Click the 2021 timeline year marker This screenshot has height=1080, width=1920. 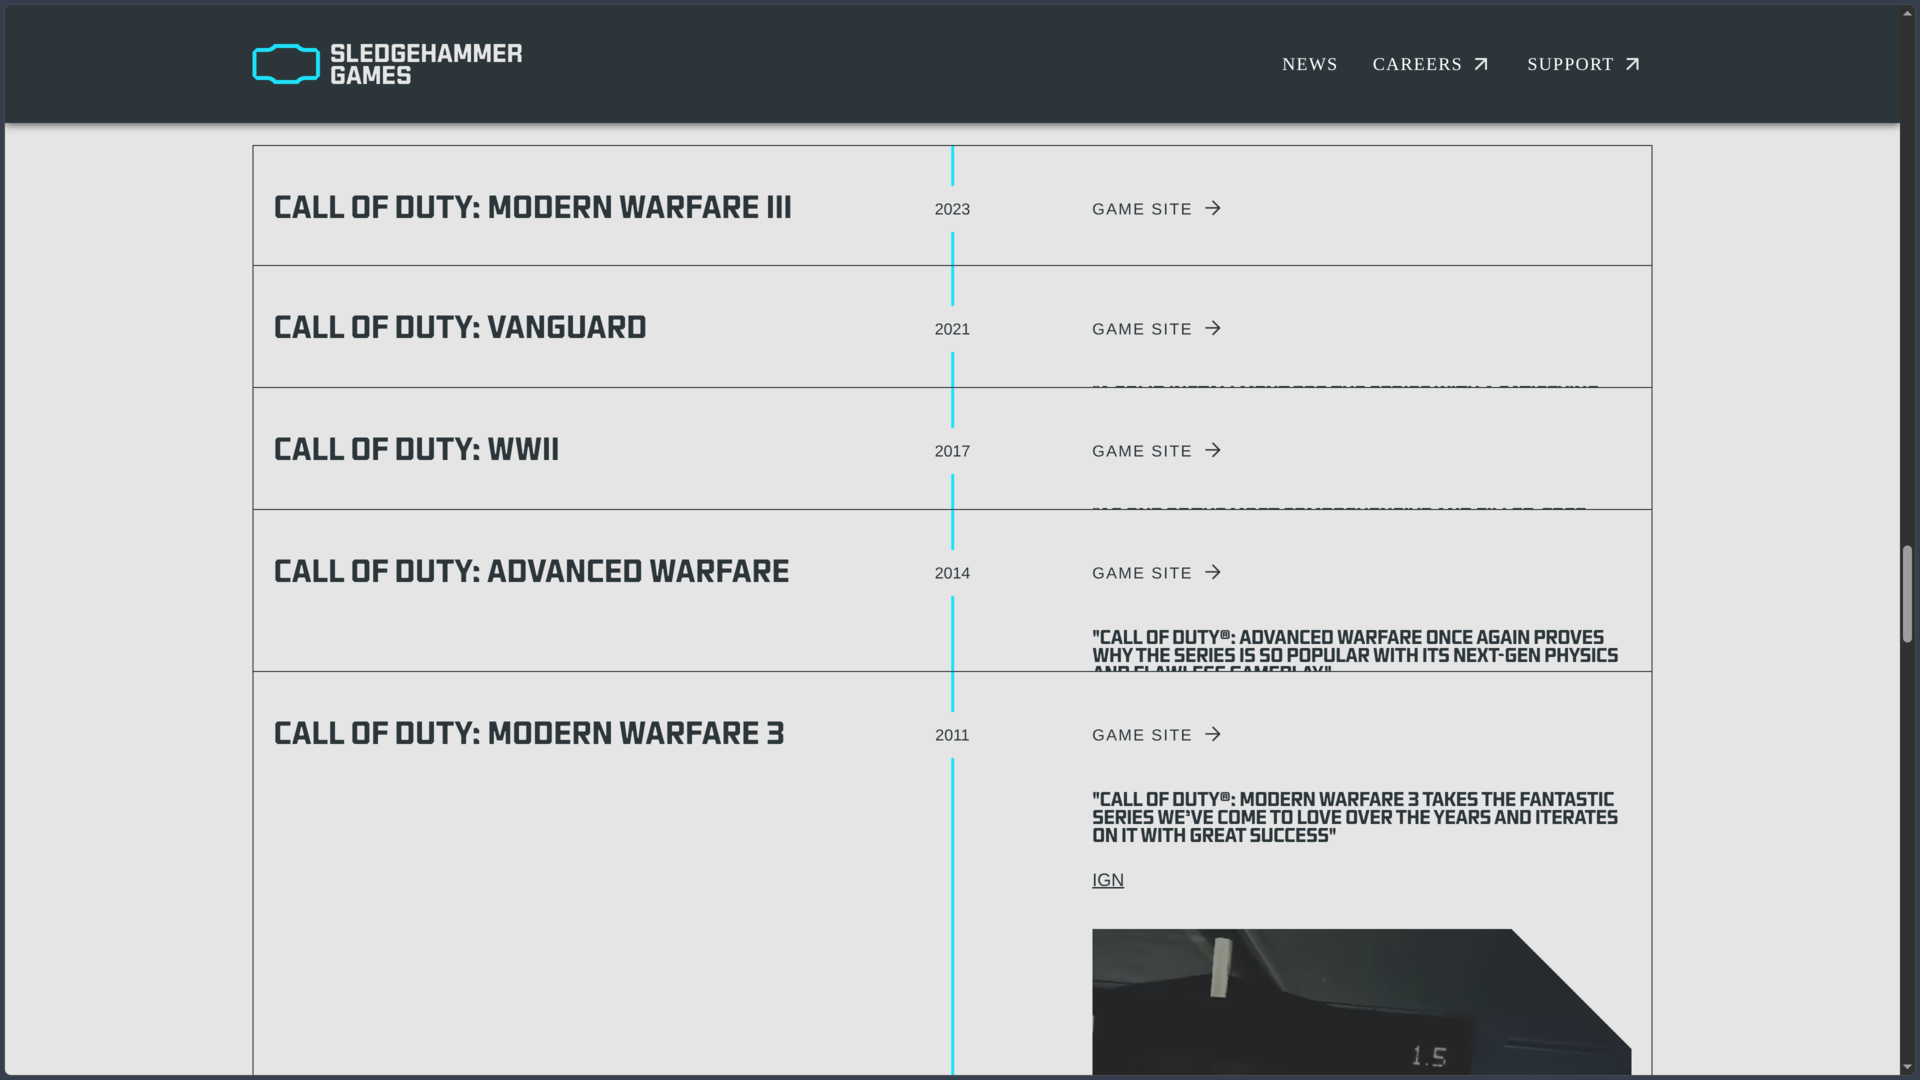[952, 329]
